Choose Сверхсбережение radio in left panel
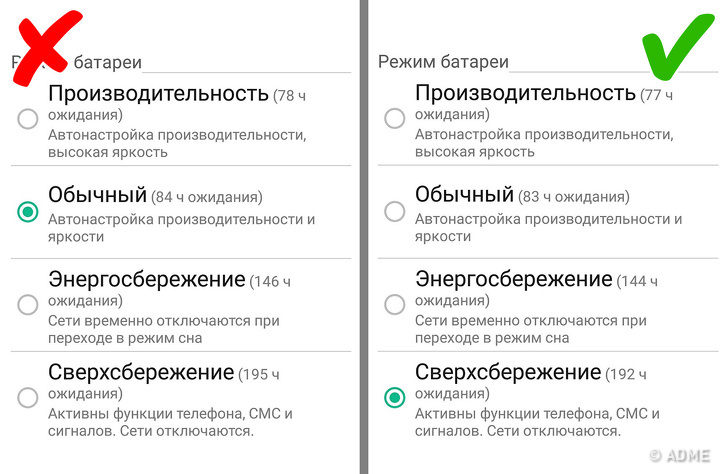The image size is (728, 474). coord(28,397)
